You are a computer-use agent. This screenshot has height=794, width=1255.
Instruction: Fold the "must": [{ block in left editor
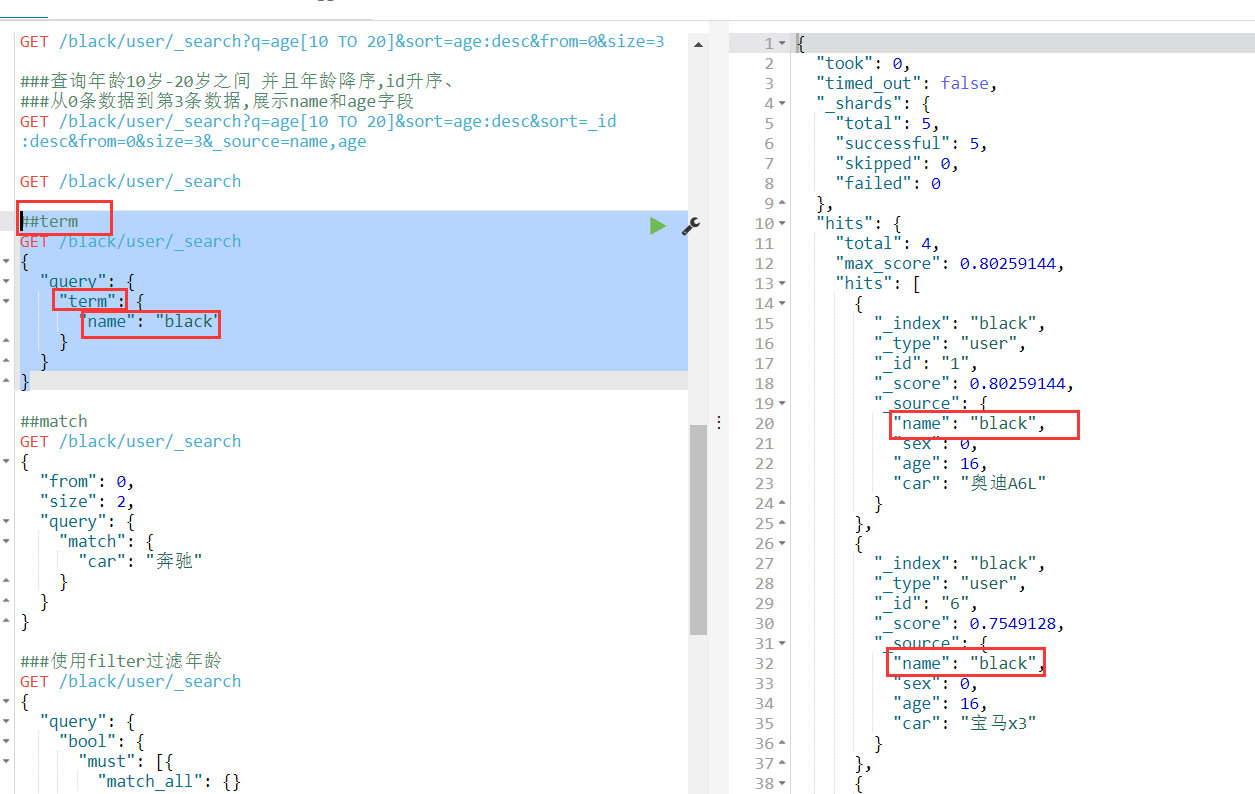point(7,761)
